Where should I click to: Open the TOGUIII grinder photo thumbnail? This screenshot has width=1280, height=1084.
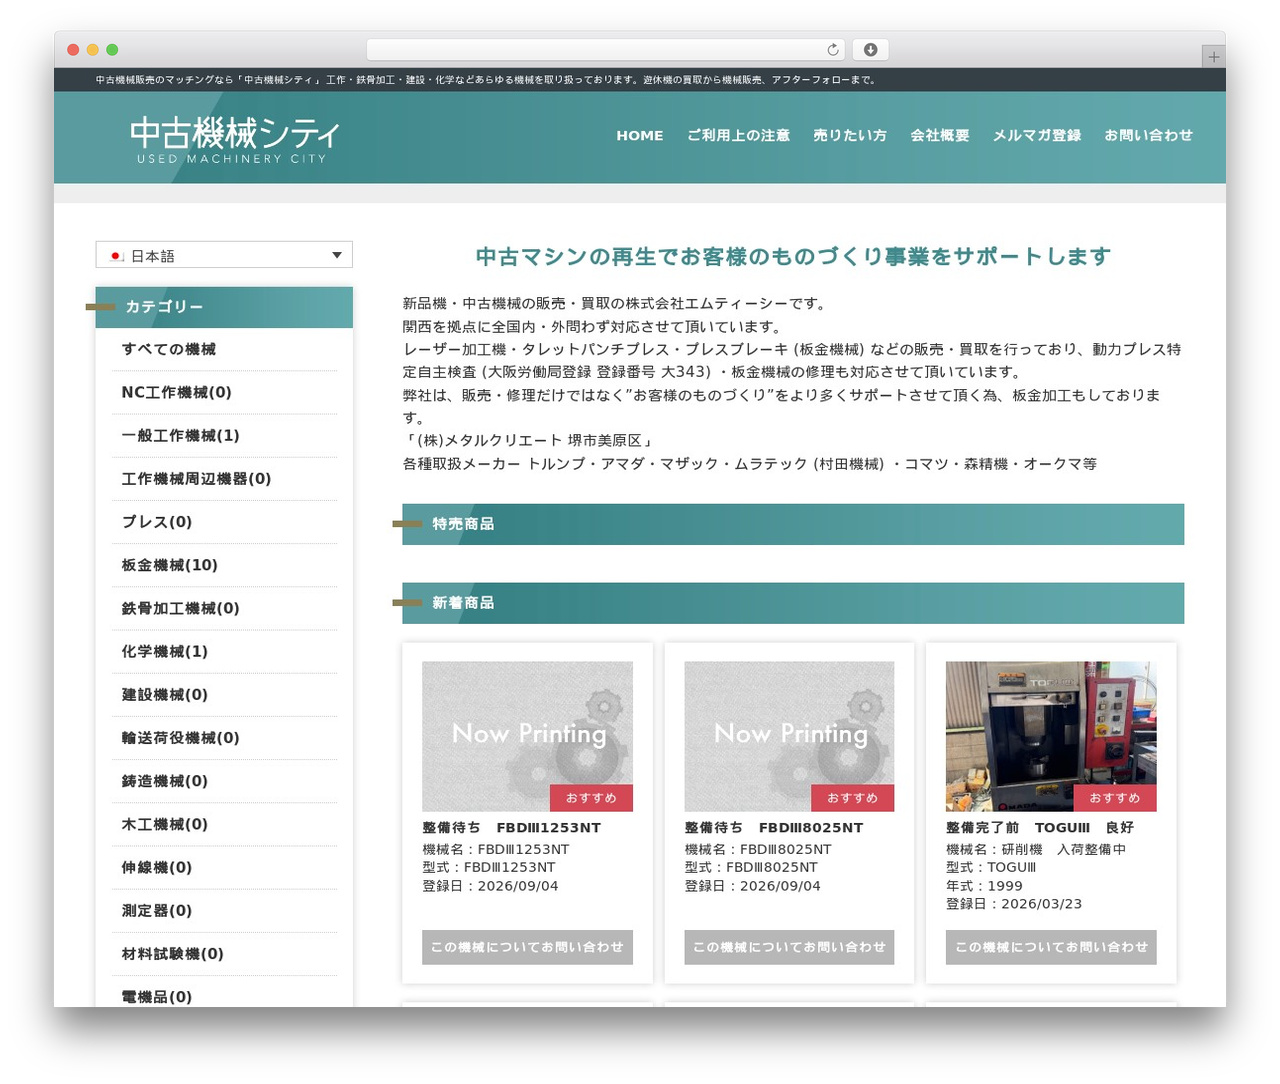coord(1051,736)
